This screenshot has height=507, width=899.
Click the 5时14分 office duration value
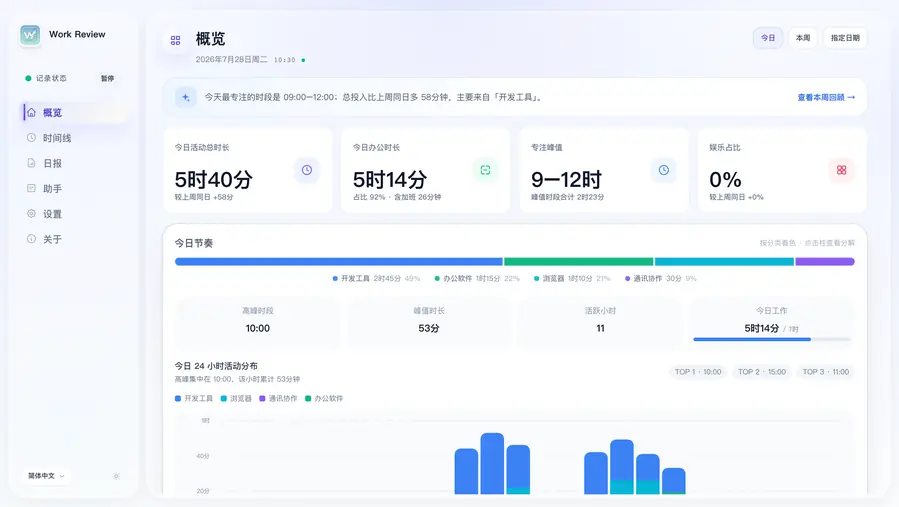(x=390, y=180)
